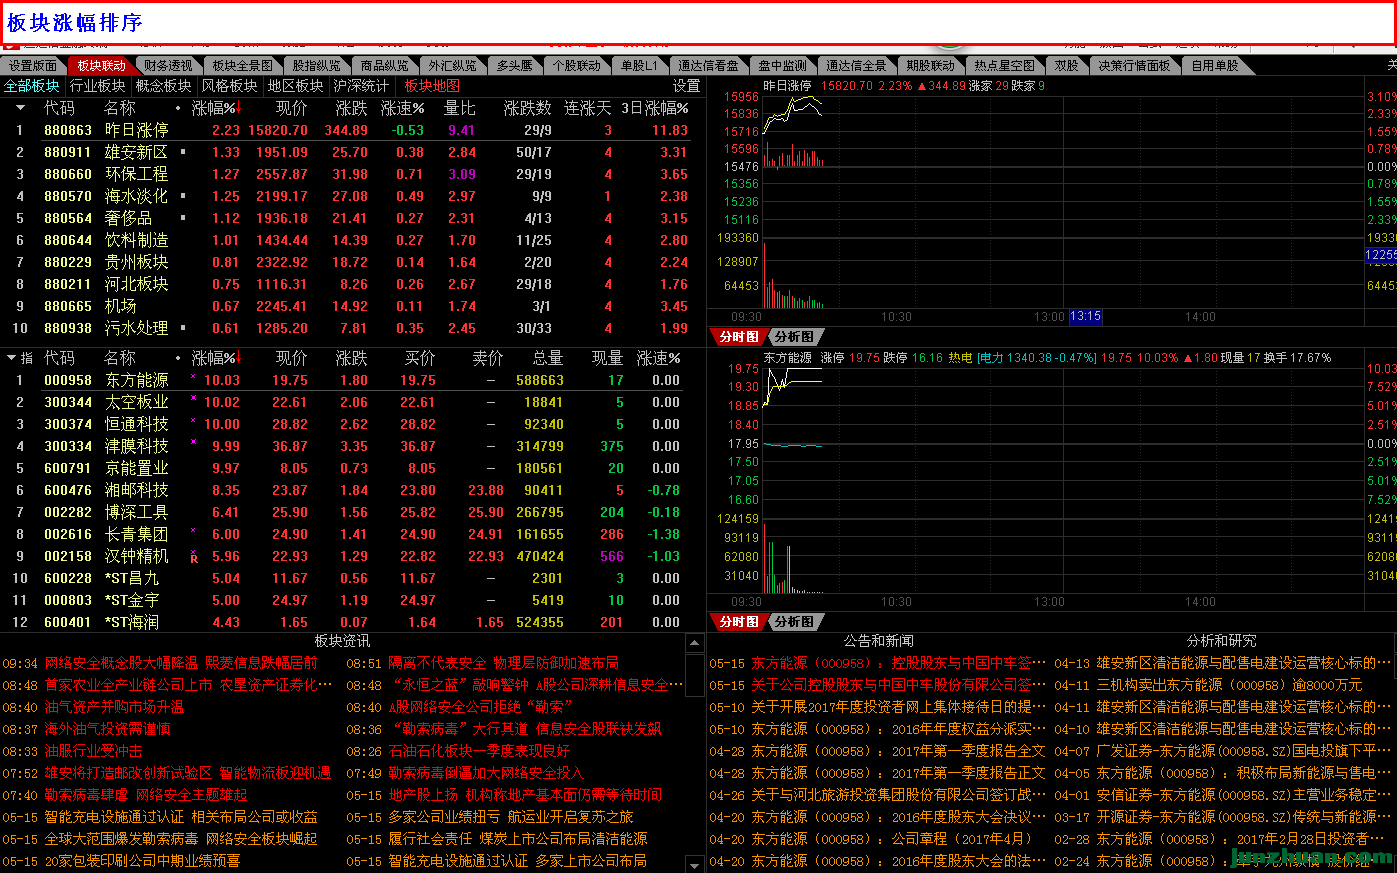This screenshot has width=1397, height=873.
Task: Open the 分析和研究 panel header
Action: point(1222,641)
